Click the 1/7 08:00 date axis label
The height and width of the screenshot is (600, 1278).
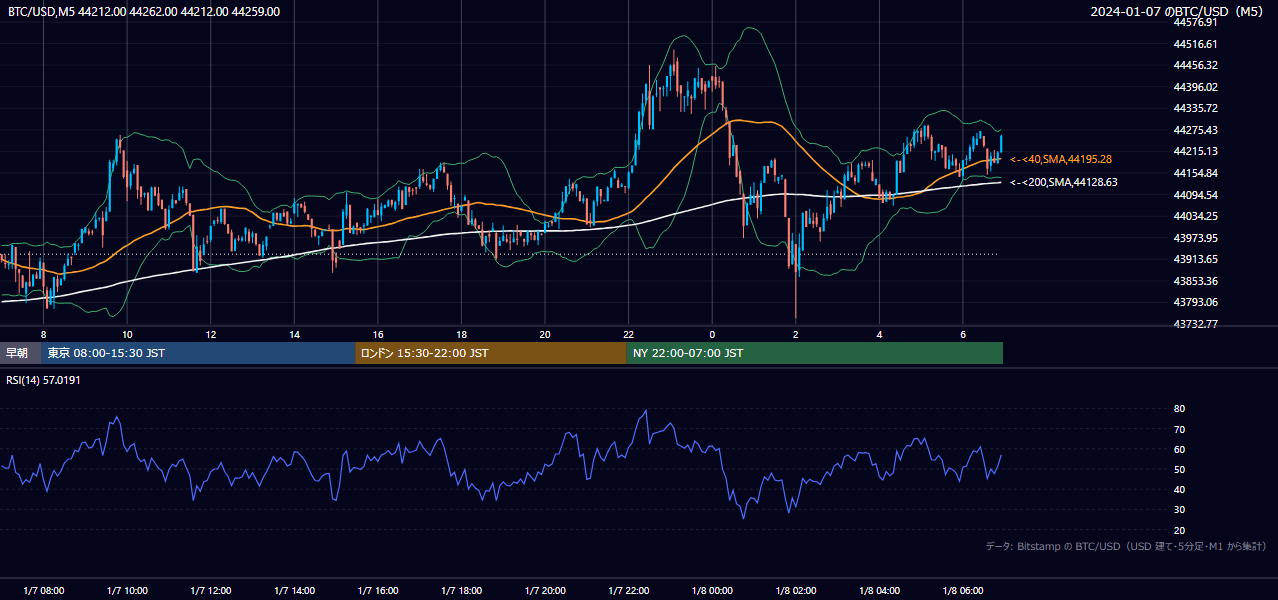[x=44, y=591]
